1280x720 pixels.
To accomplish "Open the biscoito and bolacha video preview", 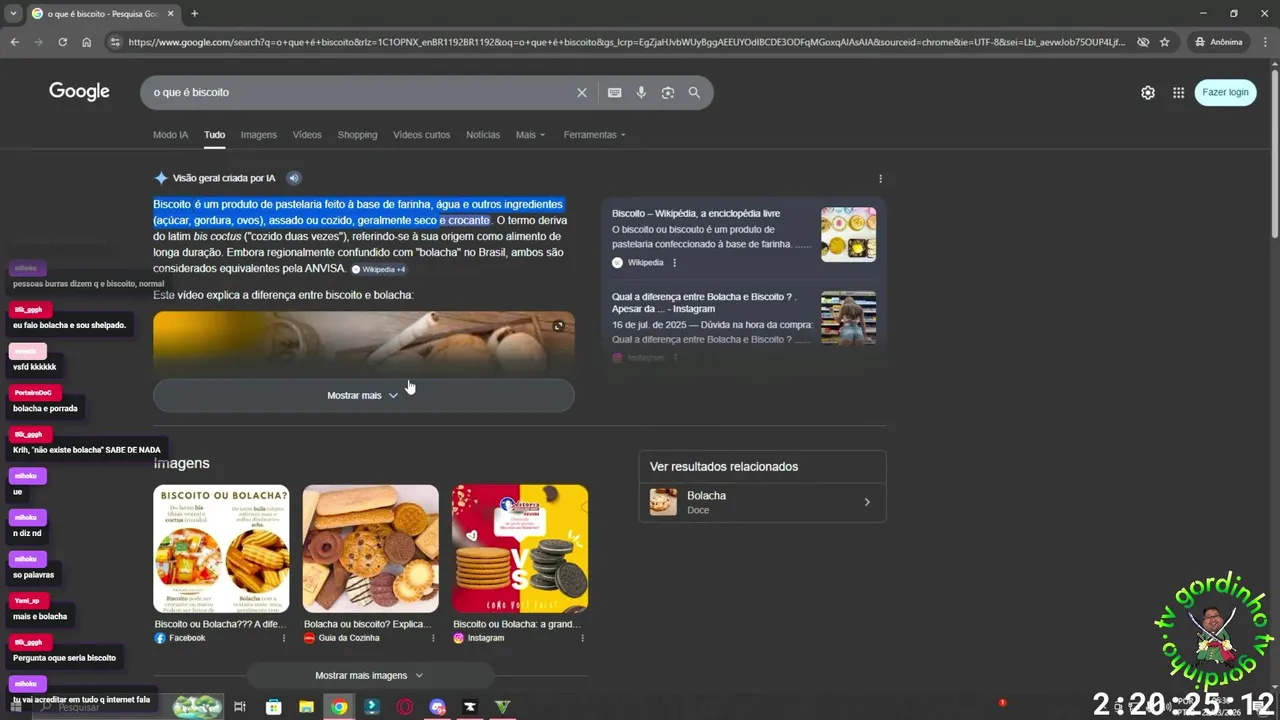I will tap(364, 343).
